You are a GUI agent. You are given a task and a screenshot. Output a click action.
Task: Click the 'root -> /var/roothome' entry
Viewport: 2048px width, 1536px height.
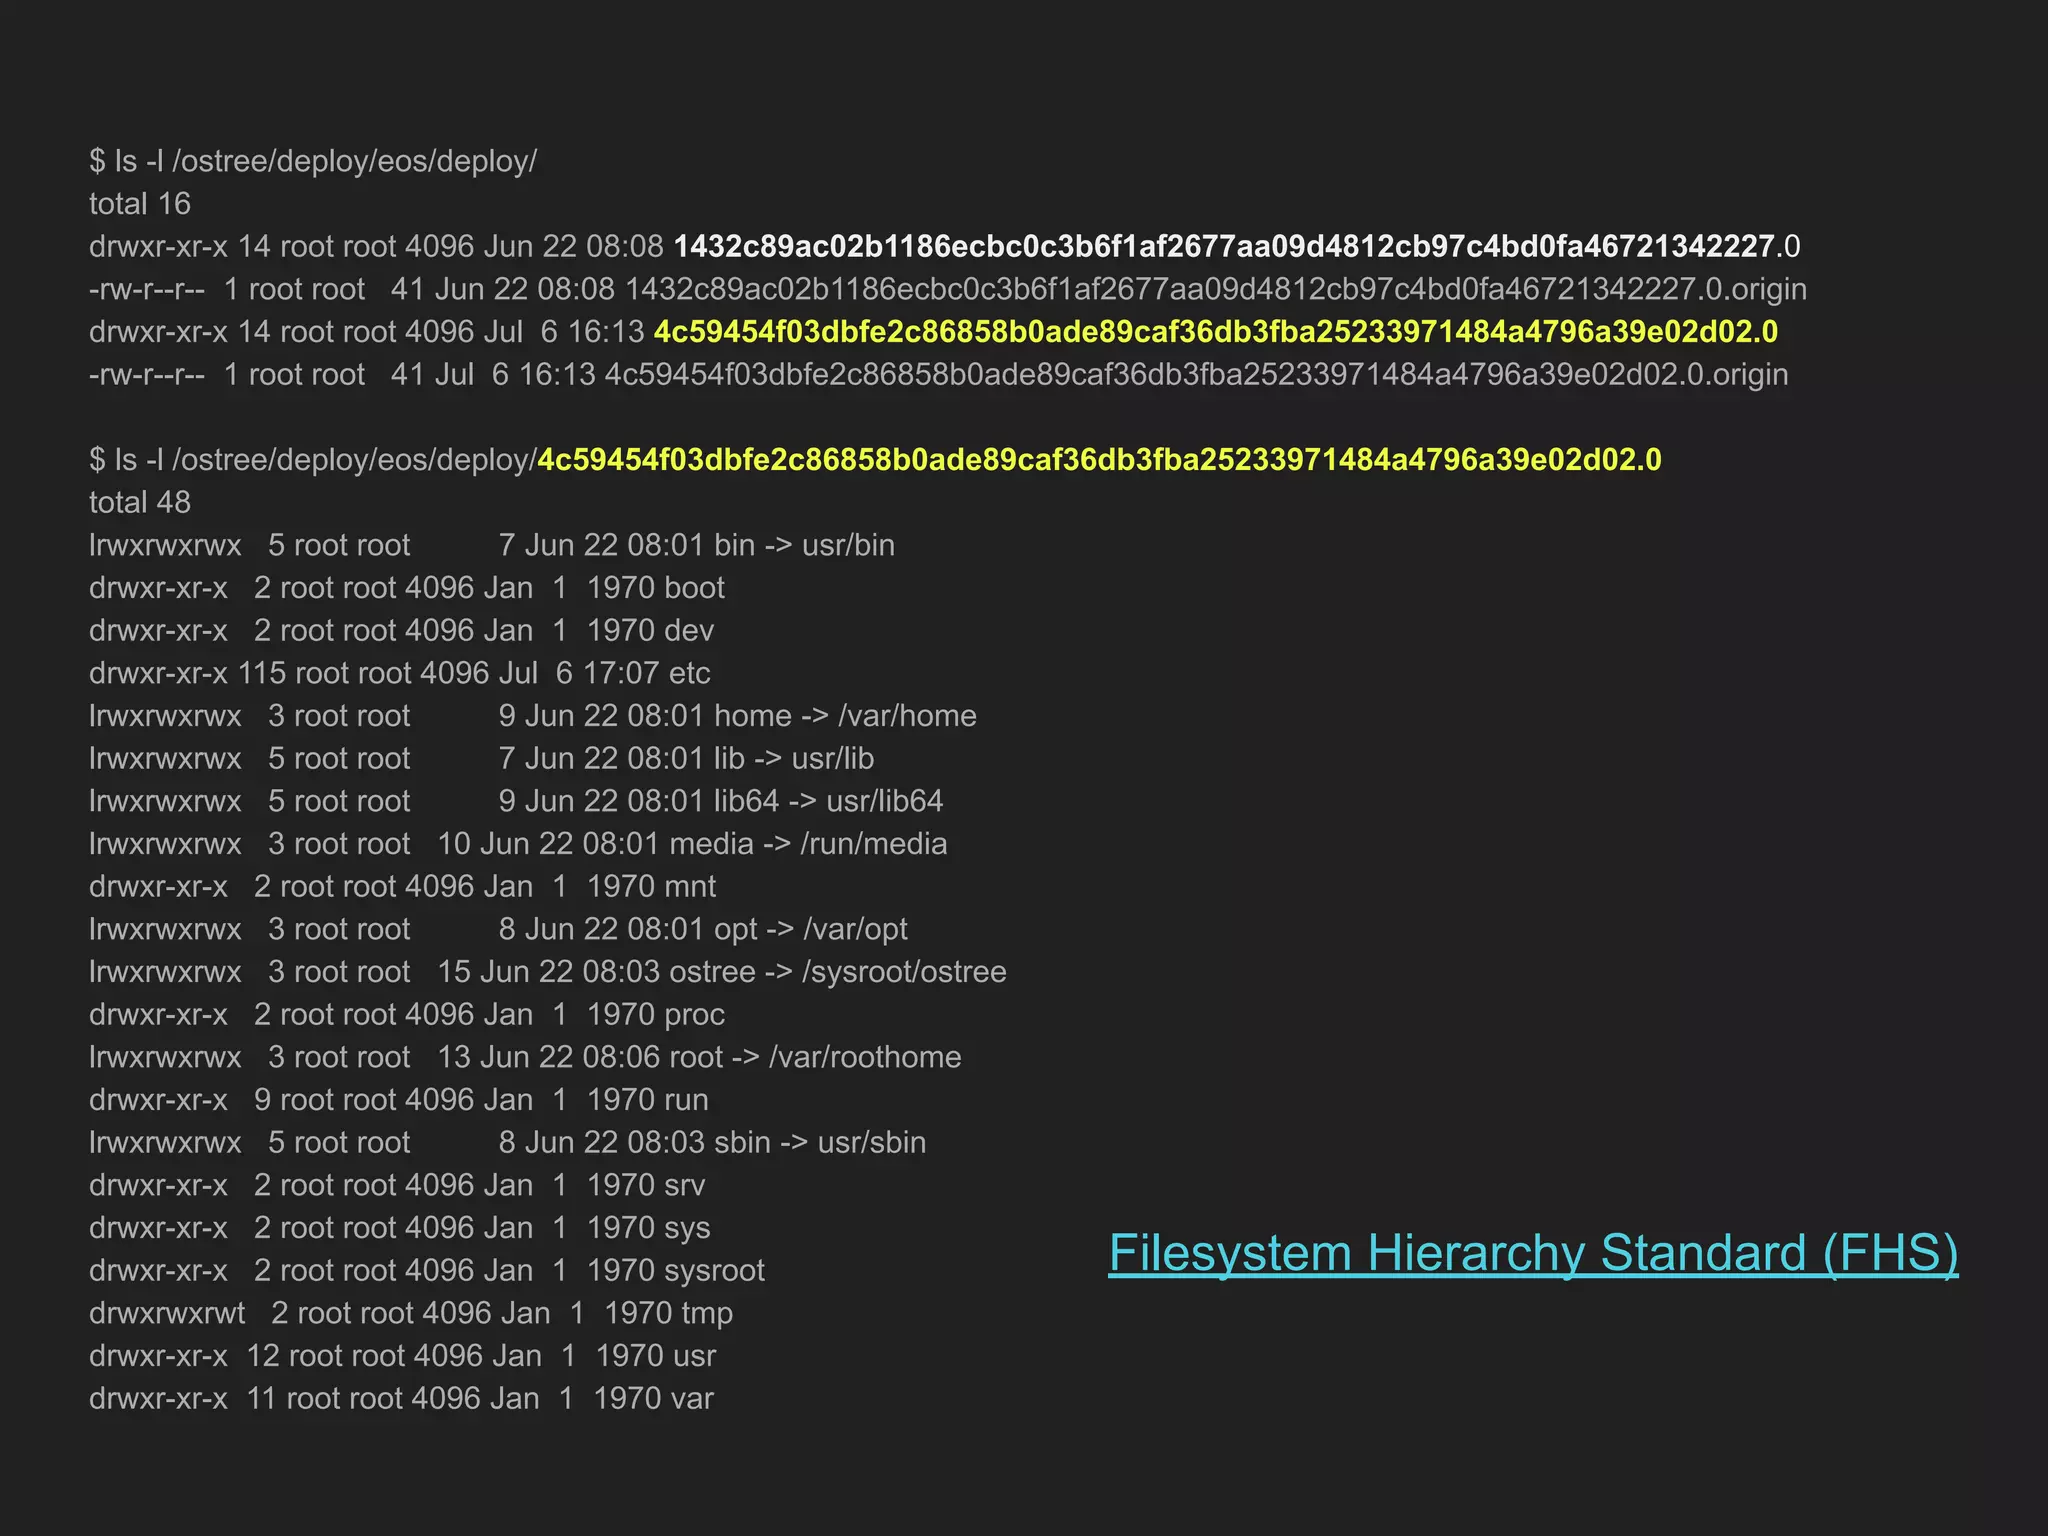814,1057
